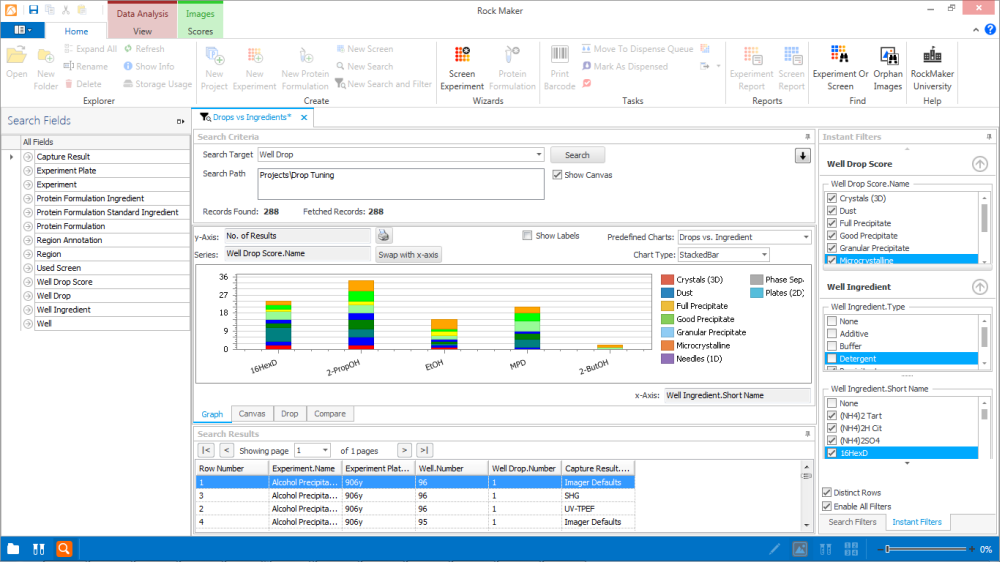Go to last results page
The image size is (1000, 562).
pos(424,450)
